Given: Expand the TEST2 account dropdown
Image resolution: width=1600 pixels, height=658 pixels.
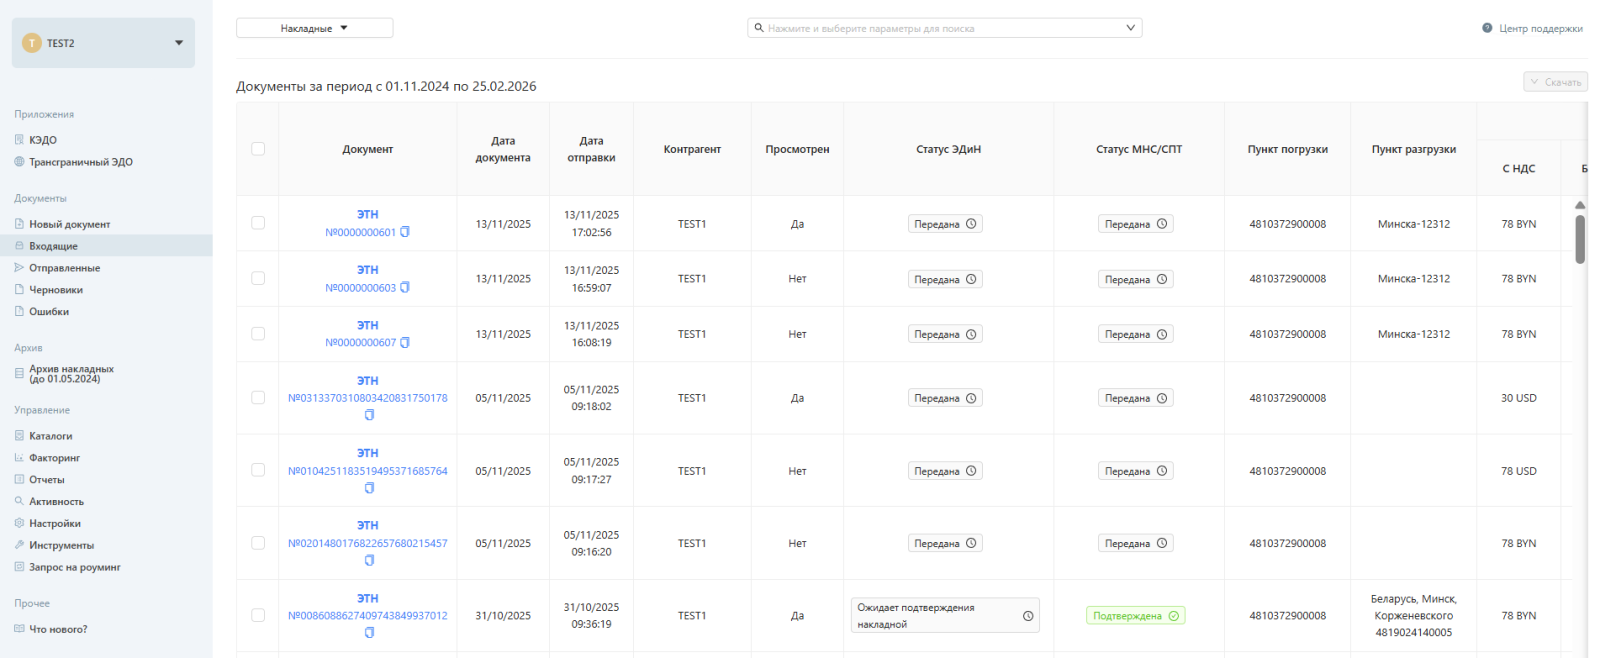Looking at the screenshot, I should [179, 43].
